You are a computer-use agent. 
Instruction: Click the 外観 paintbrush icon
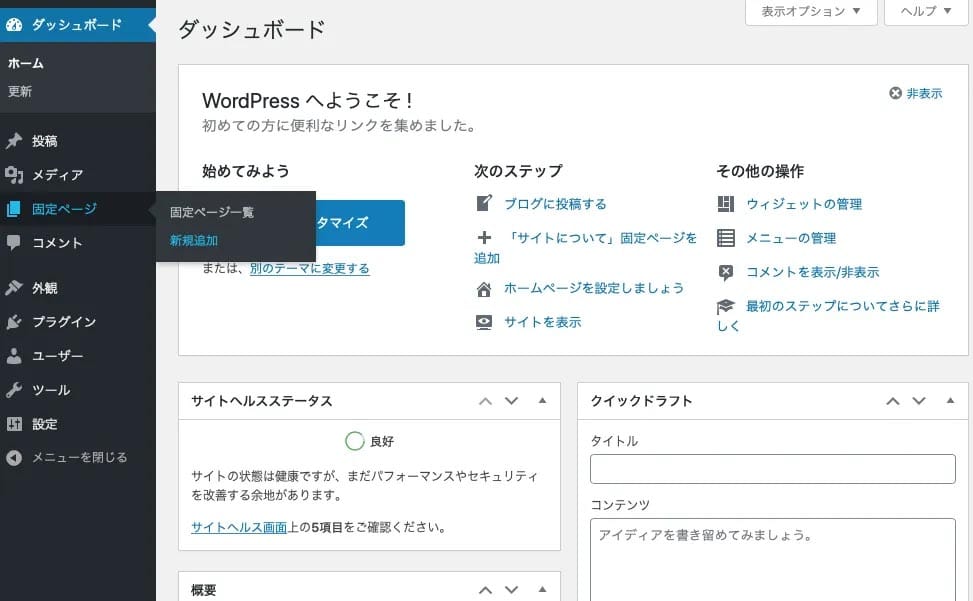[x=14, y=288]
